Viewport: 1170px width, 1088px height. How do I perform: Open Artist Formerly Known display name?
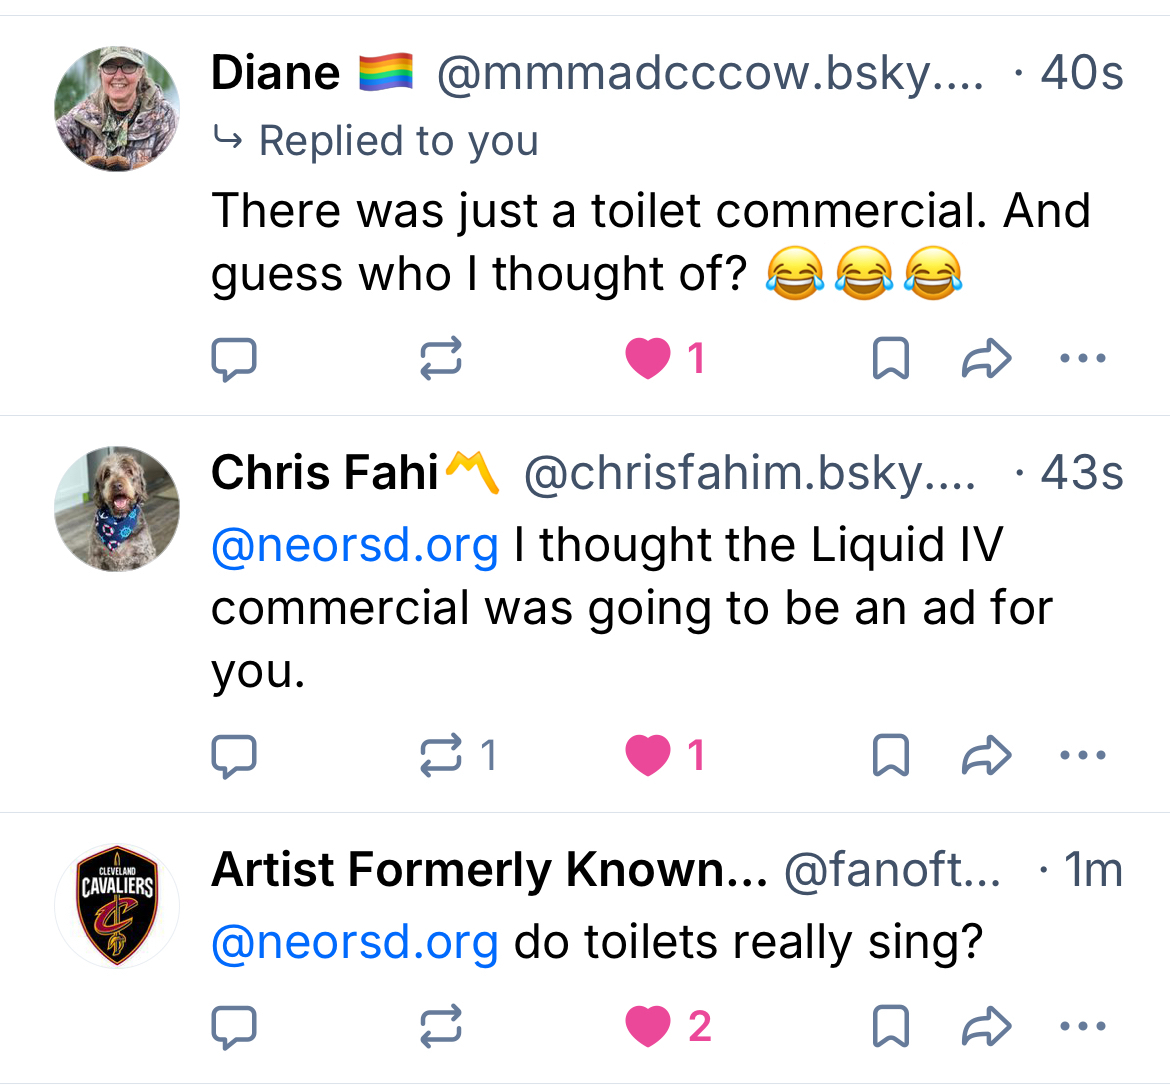tap(488, 870)
